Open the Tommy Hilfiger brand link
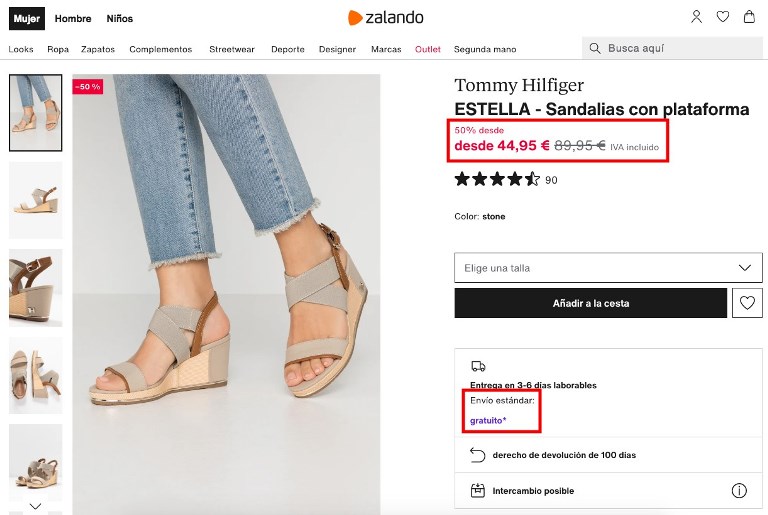Image resolution: width=768 pixels, height=515 pixels. [x=518, y=86]
